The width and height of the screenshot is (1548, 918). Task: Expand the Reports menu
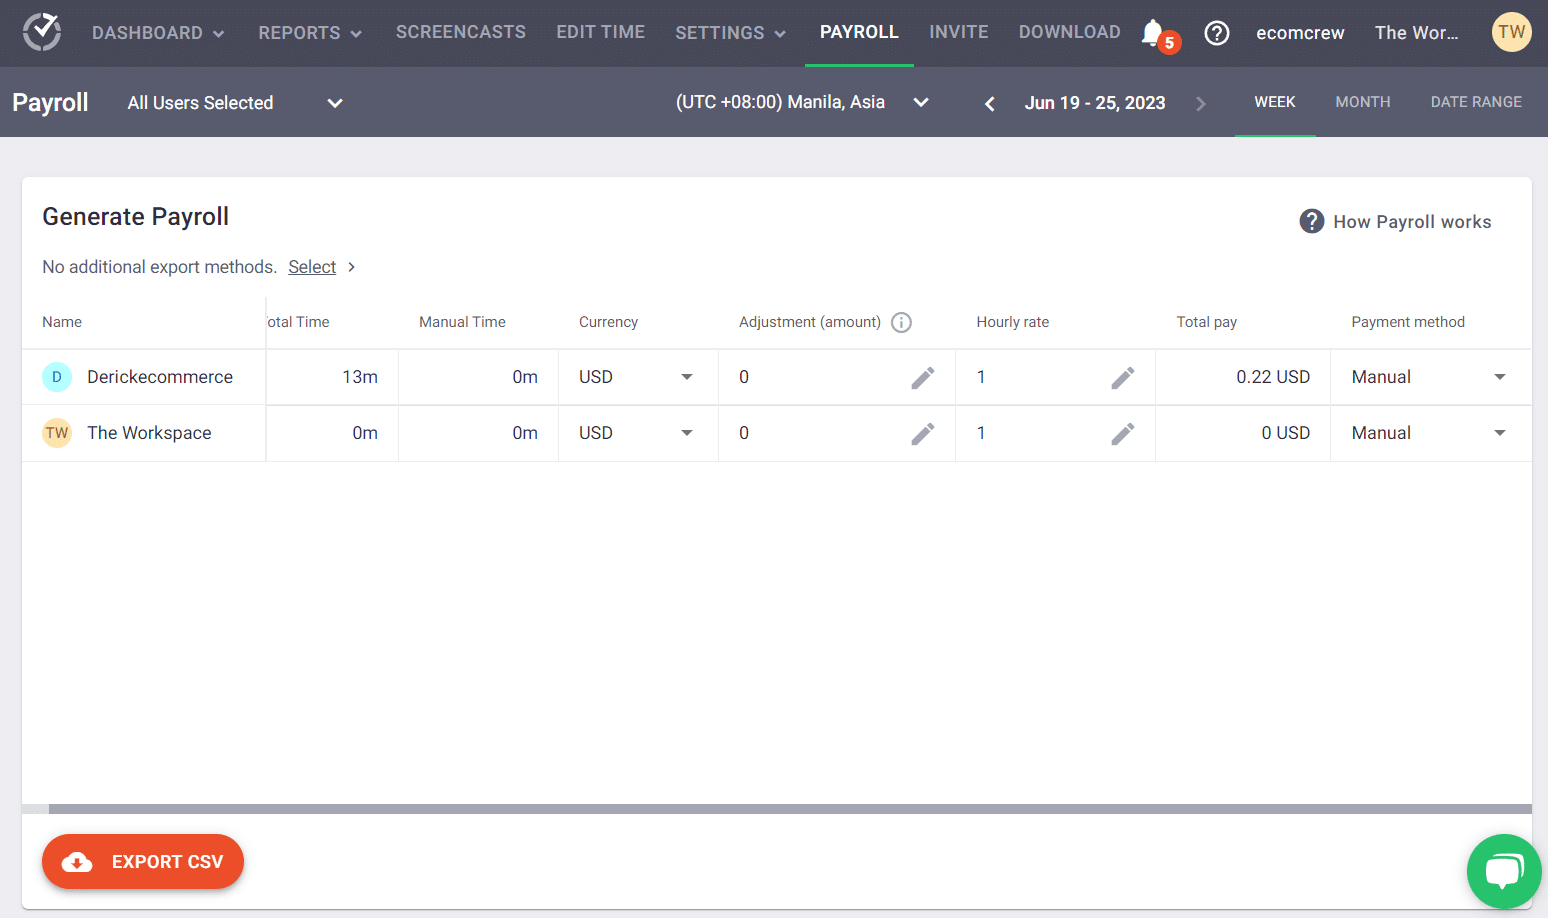(310, 33)
